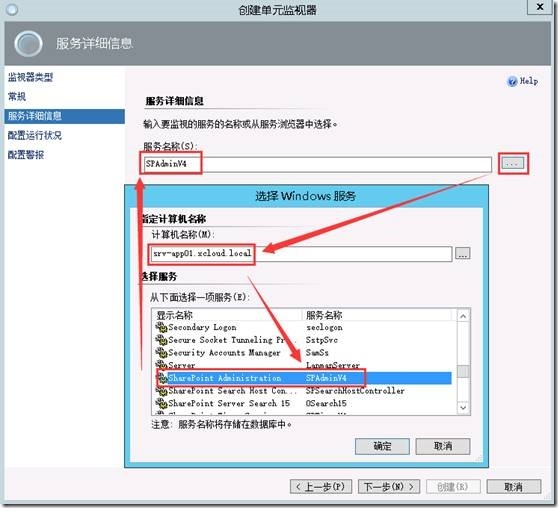Click the 服务名称 input field
This screenshot has width=558, height=508.
pyautogui.click(x=317, y=164)
